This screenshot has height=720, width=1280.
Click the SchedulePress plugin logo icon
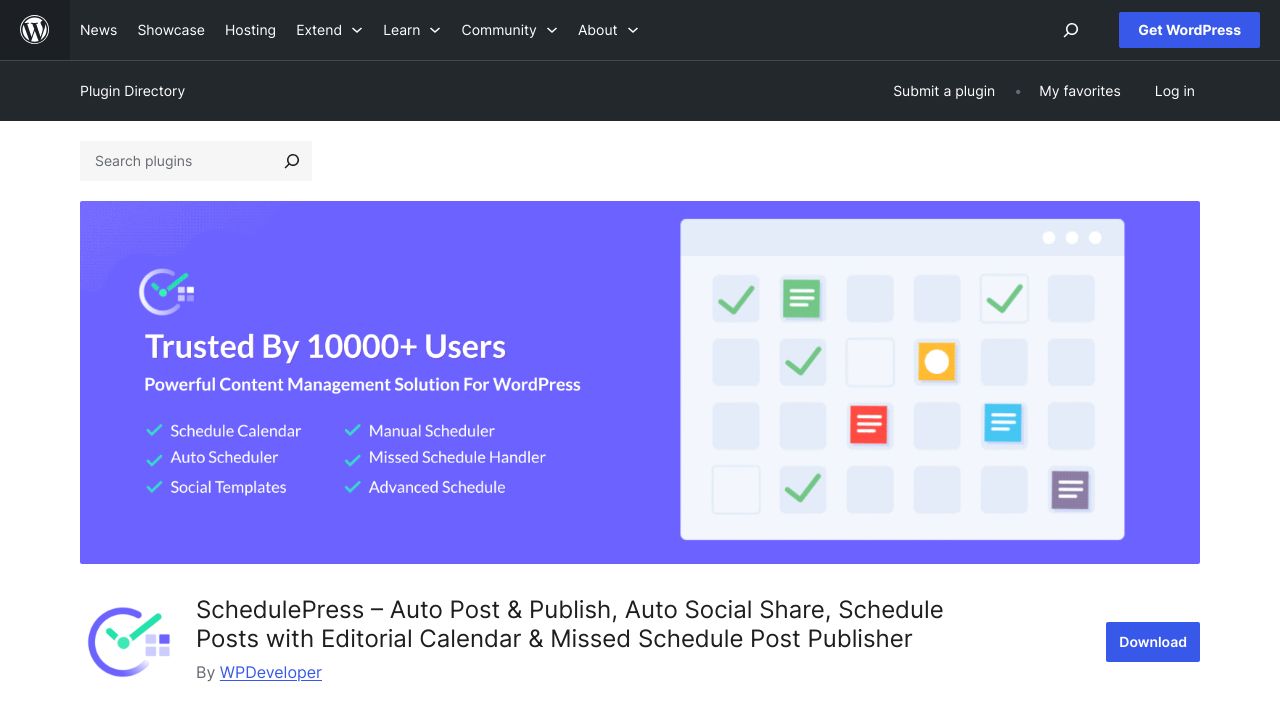[129, 642]
